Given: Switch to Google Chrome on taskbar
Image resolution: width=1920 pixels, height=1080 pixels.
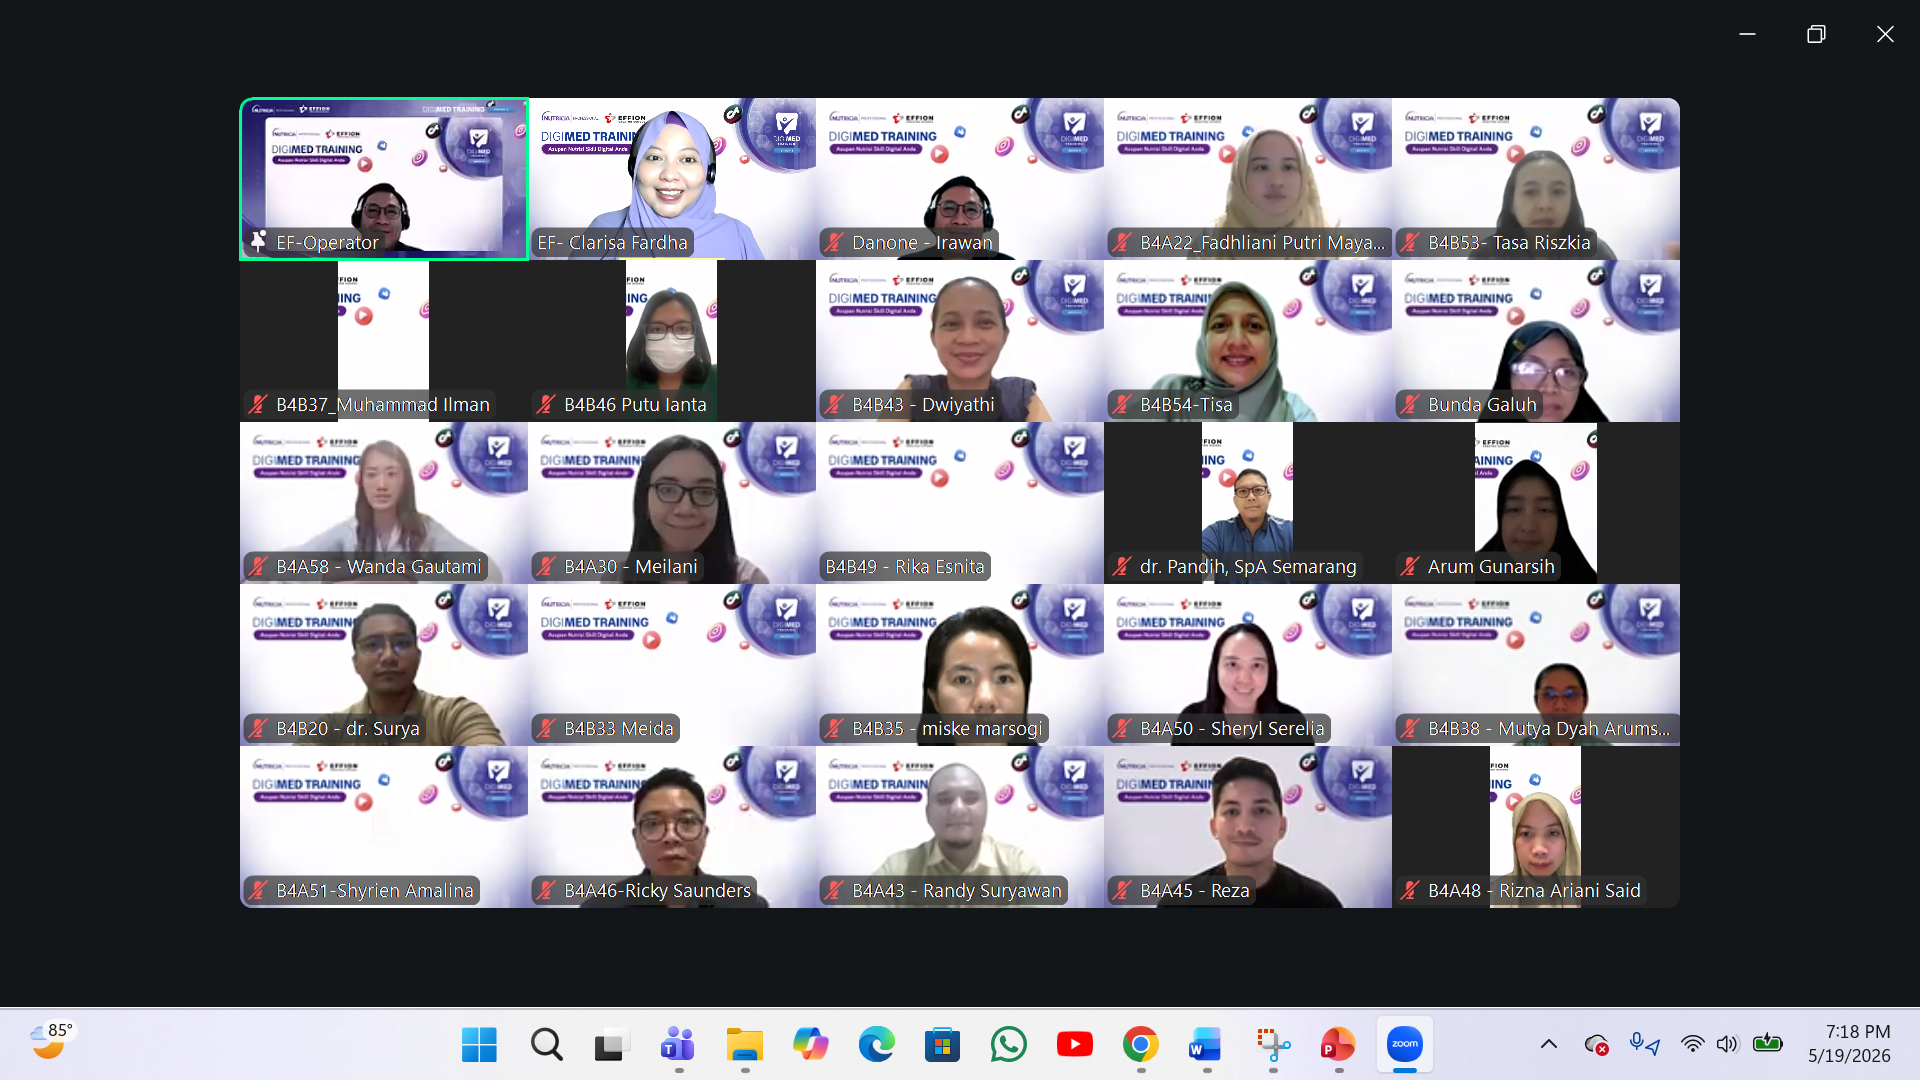Looking at the screenshot, I should click(x=1140, y=1045).
